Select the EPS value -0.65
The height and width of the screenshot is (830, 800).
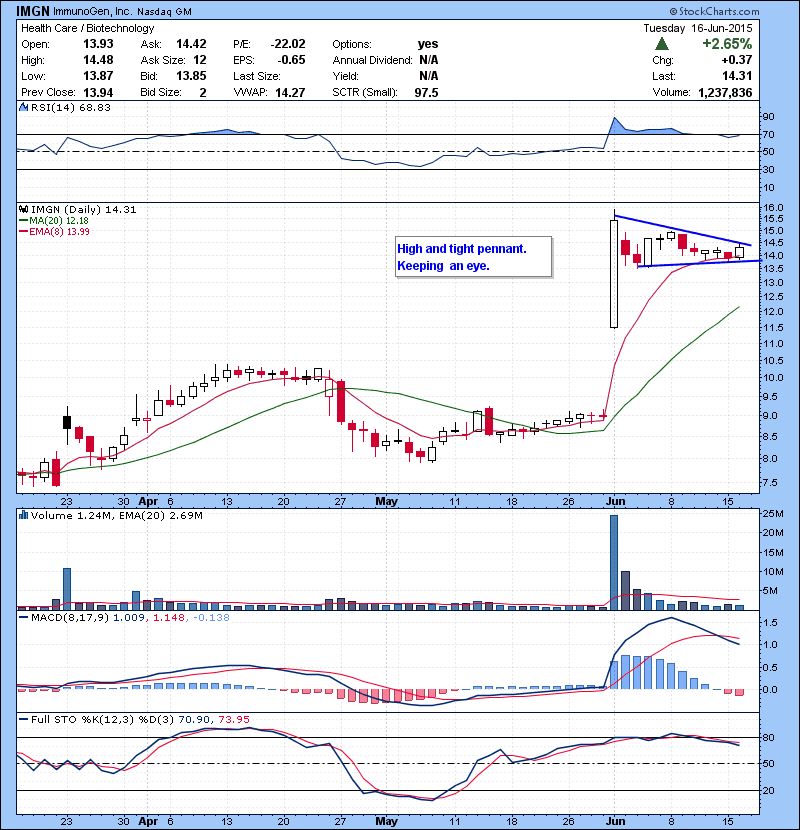click(x=291, y=60)
